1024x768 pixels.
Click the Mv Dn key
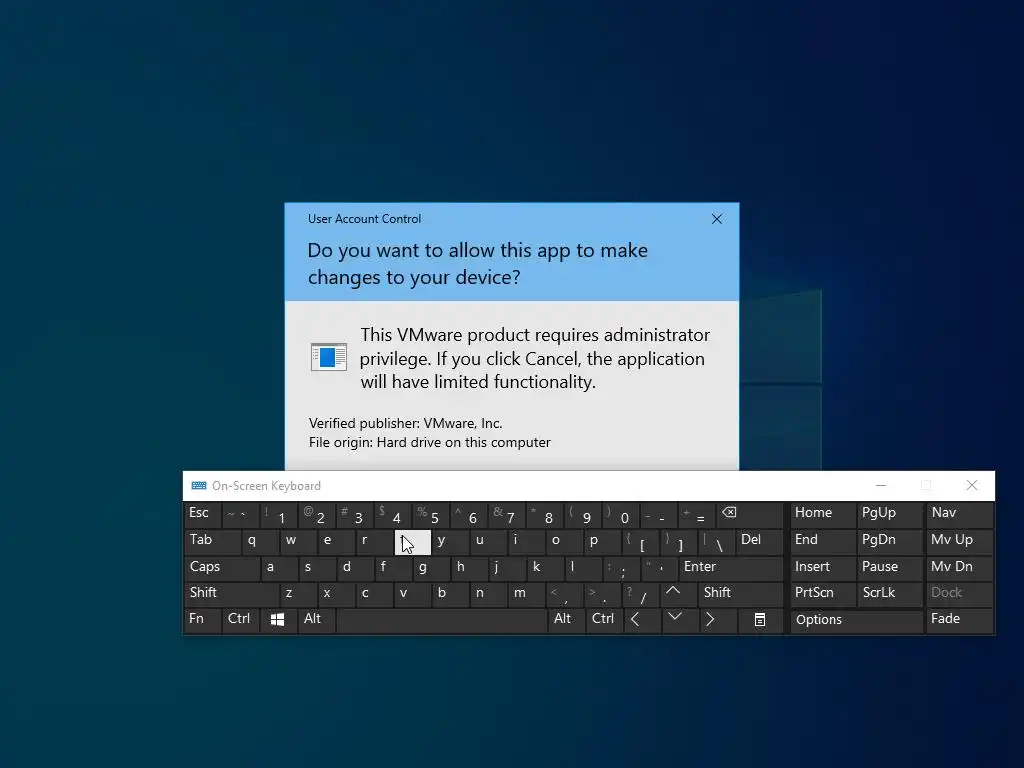[959, 568]
